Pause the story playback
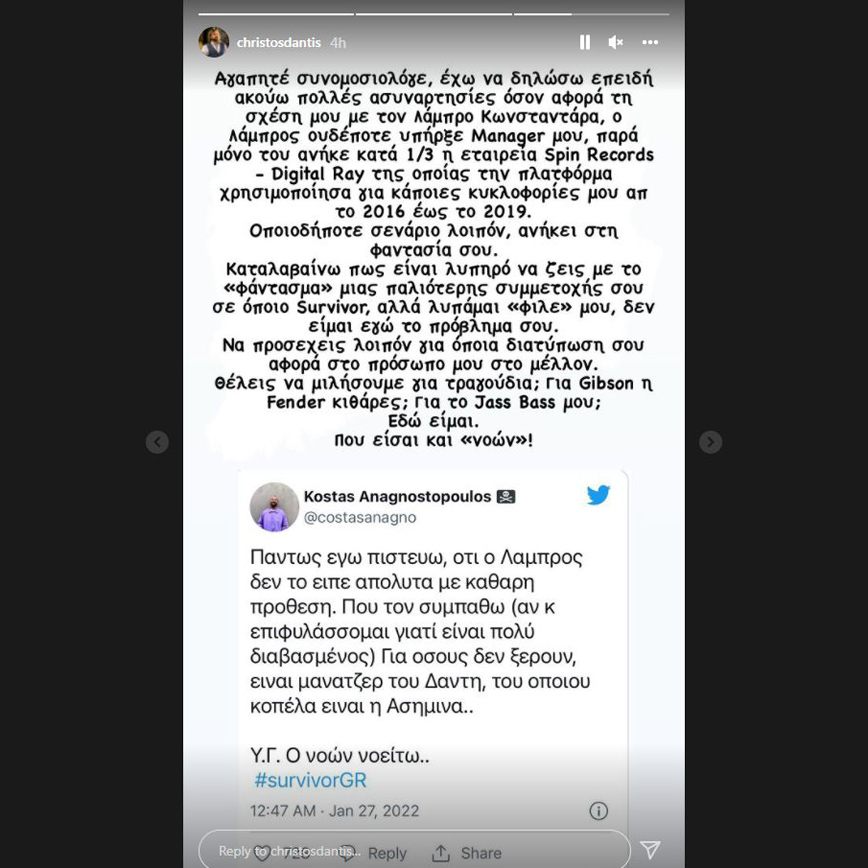The width and height of the screenshot is (868, 868). [585, 43]
